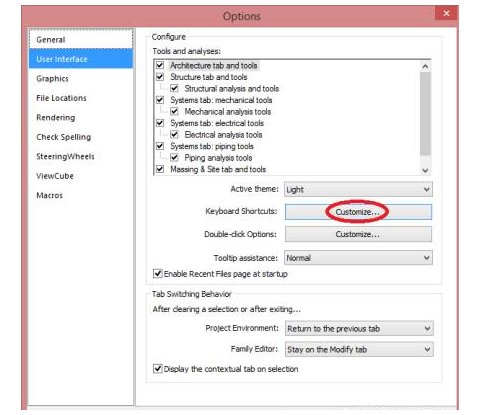502x415 pixels.
Task: Disable Structural analysis and tools
Action: pyautogui.click(x=174, y=88)
